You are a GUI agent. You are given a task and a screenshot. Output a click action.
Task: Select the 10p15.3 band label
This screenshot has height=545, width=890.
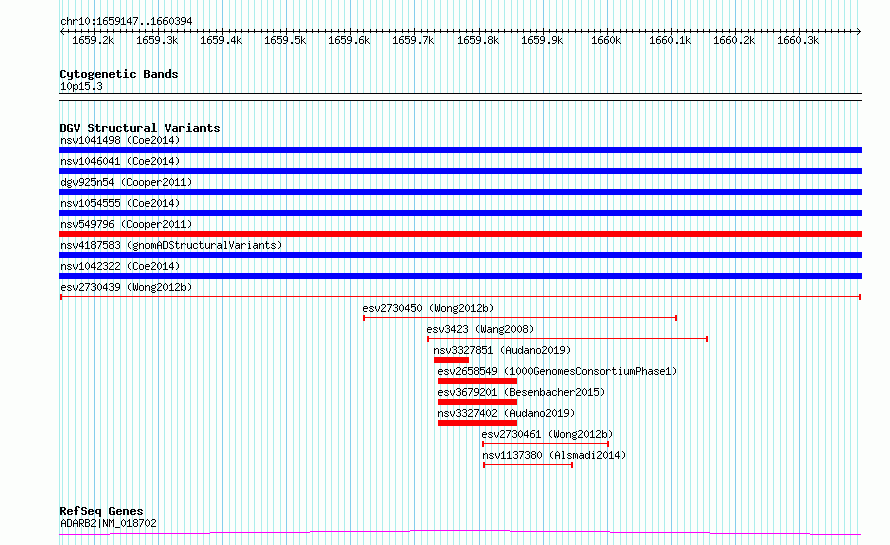point(81,86)
